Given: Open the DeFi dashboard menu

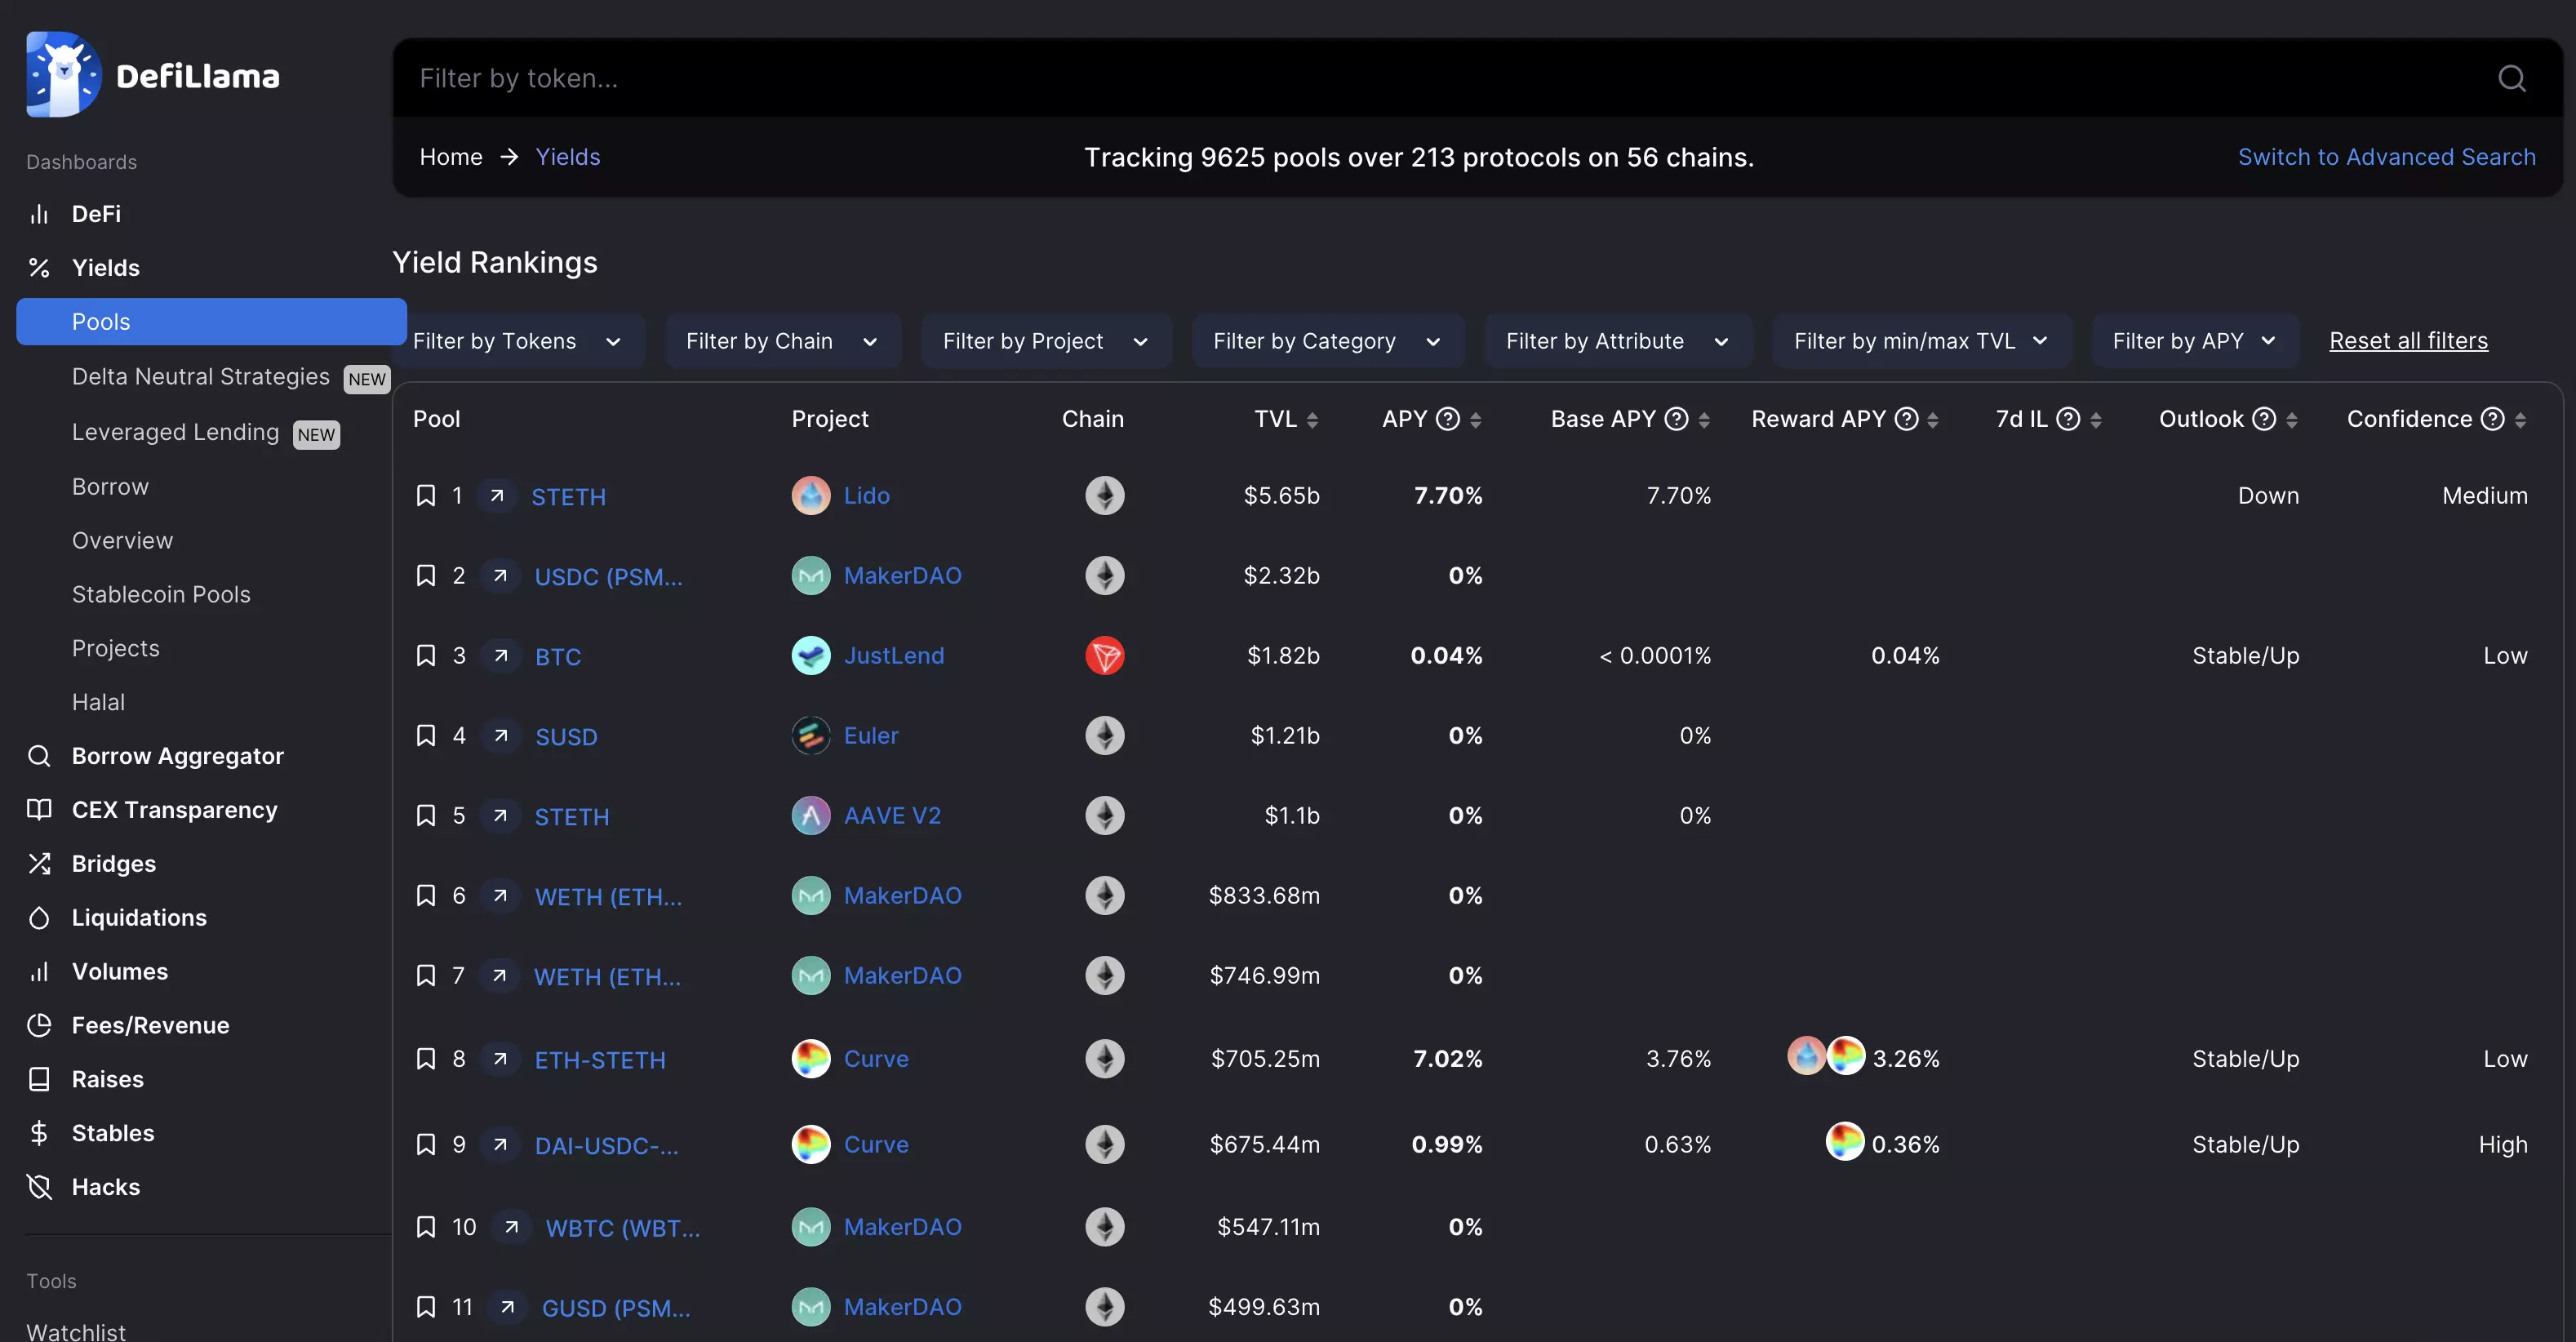Looking at the screenshot, I should pyautogui.click(x=96, y=214).
